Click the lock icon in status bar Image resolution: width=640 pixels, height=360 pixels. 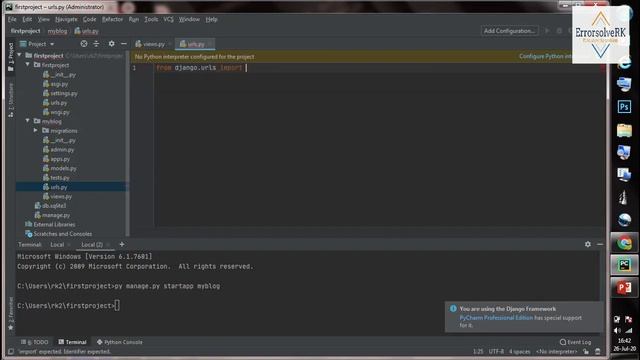point(586,351)
